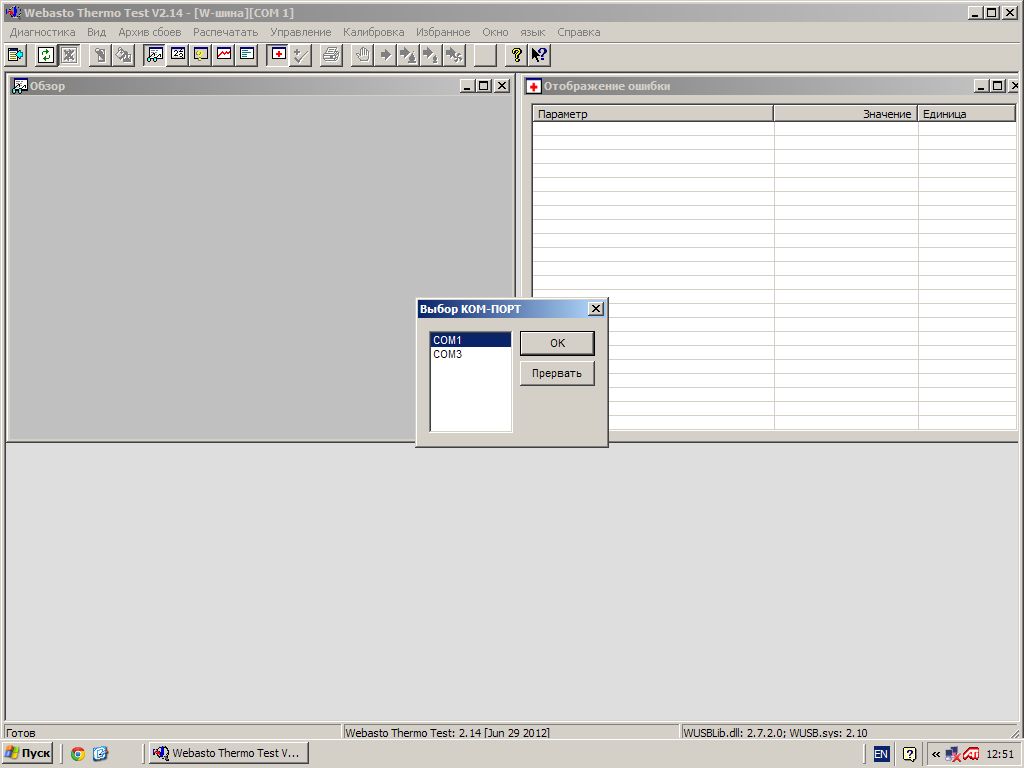Open the Справка menu
This screenshot has height=768, width=1024.
coord(579,32)
